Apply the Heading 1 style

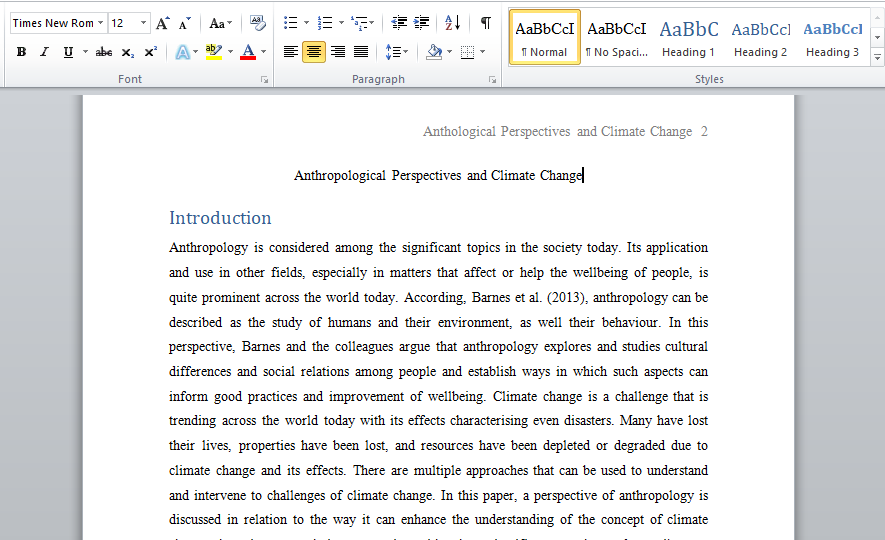[689, 37]
